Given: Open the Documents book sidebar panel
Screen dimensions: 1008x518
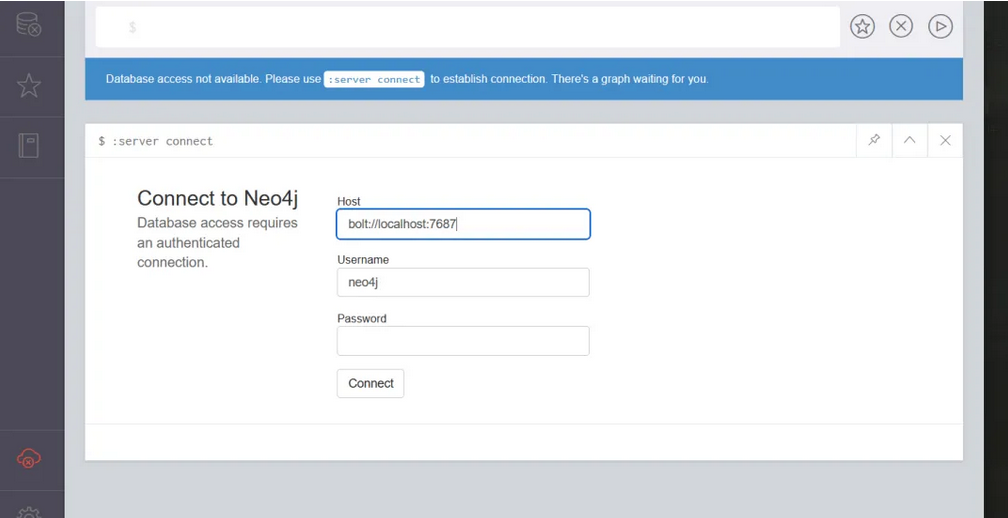Looking at the screenshot, I should 29,146.
